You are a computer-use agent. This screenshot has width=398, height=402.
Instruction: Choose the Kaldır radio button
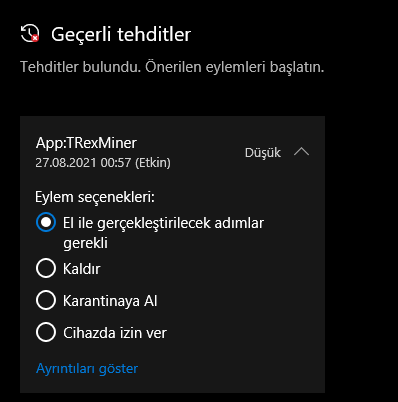[46, 268]
